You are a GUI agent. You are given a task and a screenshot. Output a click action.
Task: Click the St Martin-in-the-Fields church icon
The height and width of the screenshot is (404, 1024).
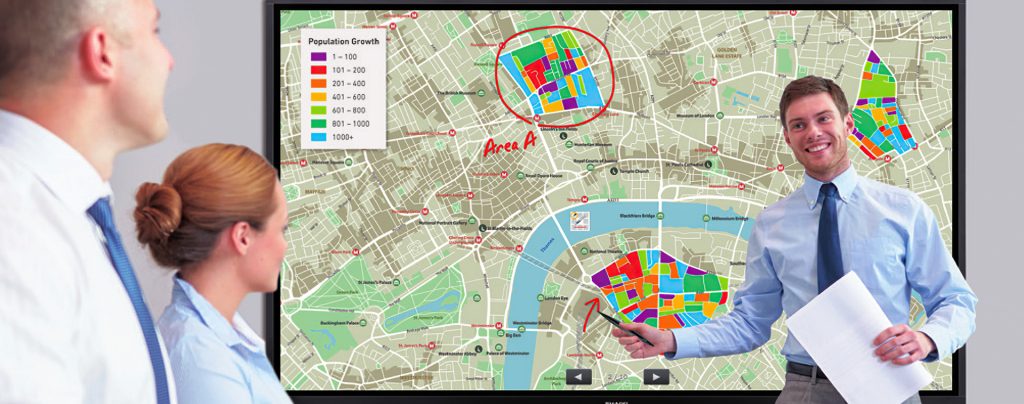(483, 228)
